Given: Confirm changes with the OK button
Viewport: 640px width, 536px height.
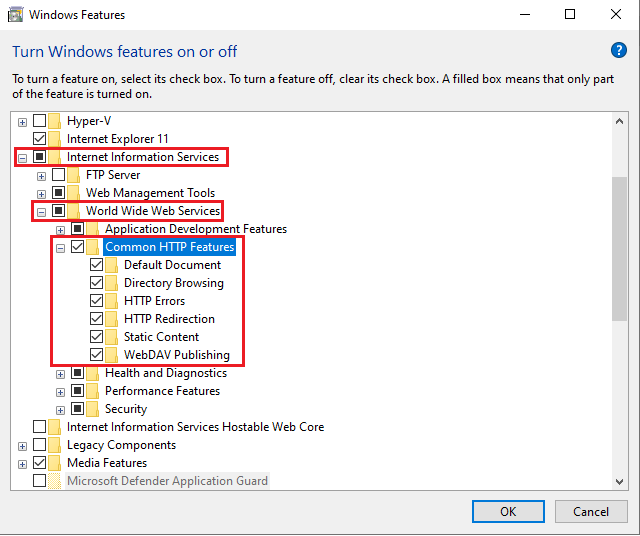Looking at the screenshot, I should (x=508, y=512).
